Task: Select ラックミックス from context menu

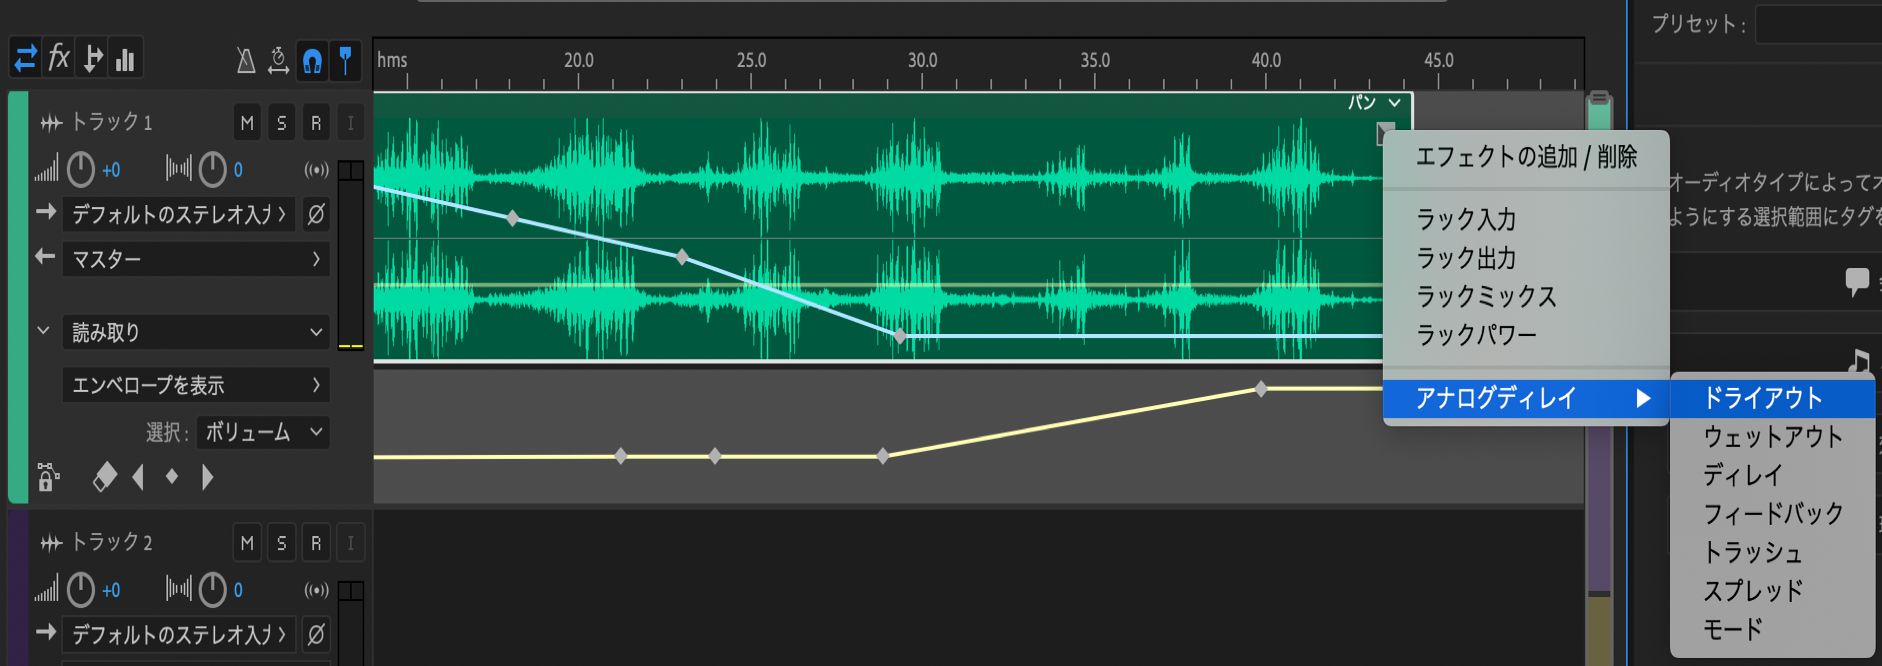Action: pos(1526,296)
